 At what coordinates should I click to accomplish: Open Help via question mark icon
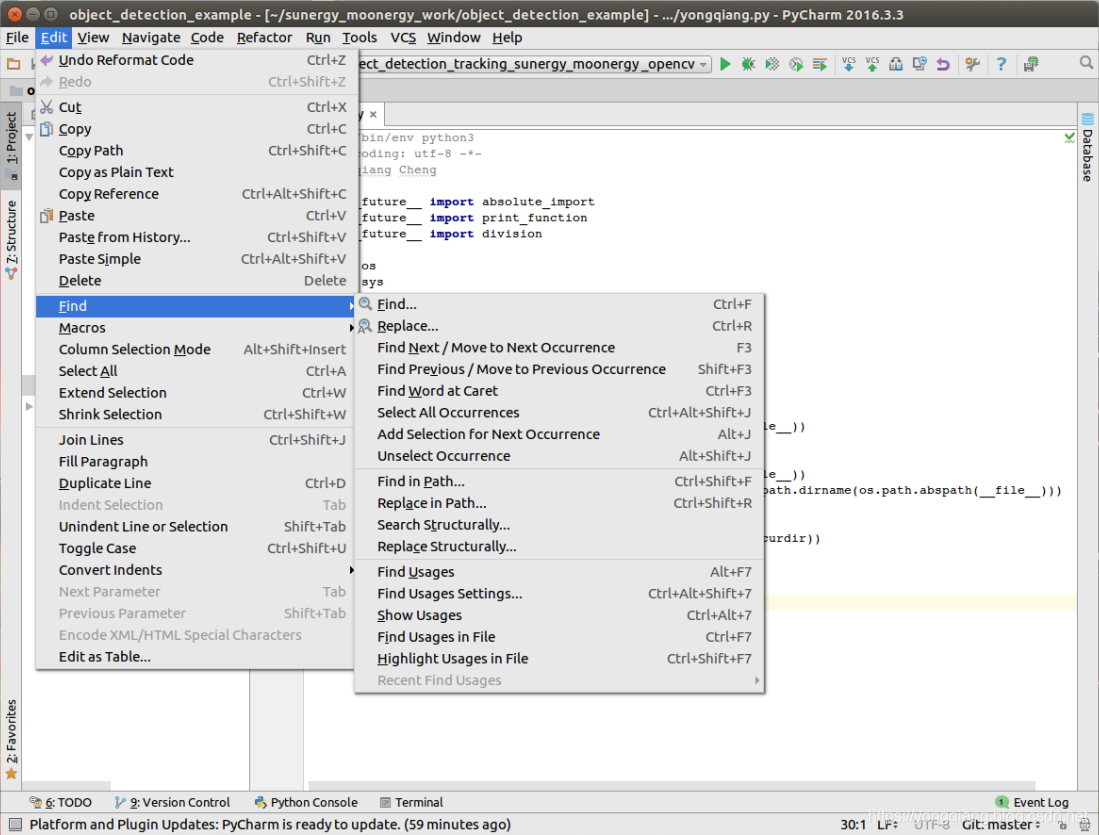[1001, 63]
